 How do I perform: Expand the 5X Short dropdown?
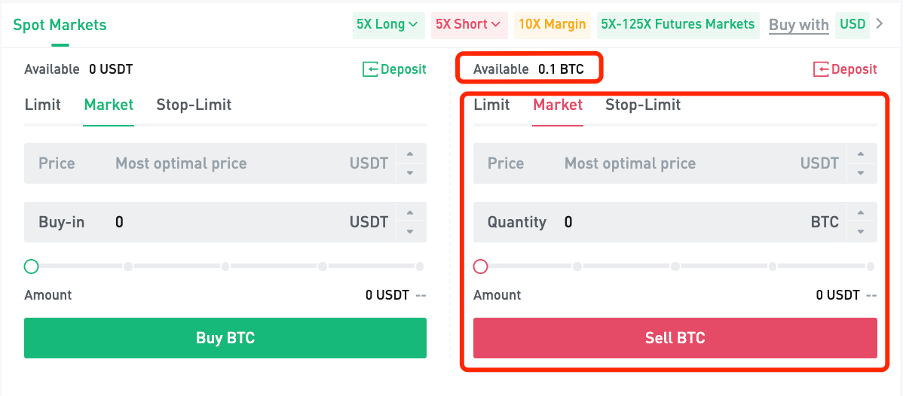469,25
